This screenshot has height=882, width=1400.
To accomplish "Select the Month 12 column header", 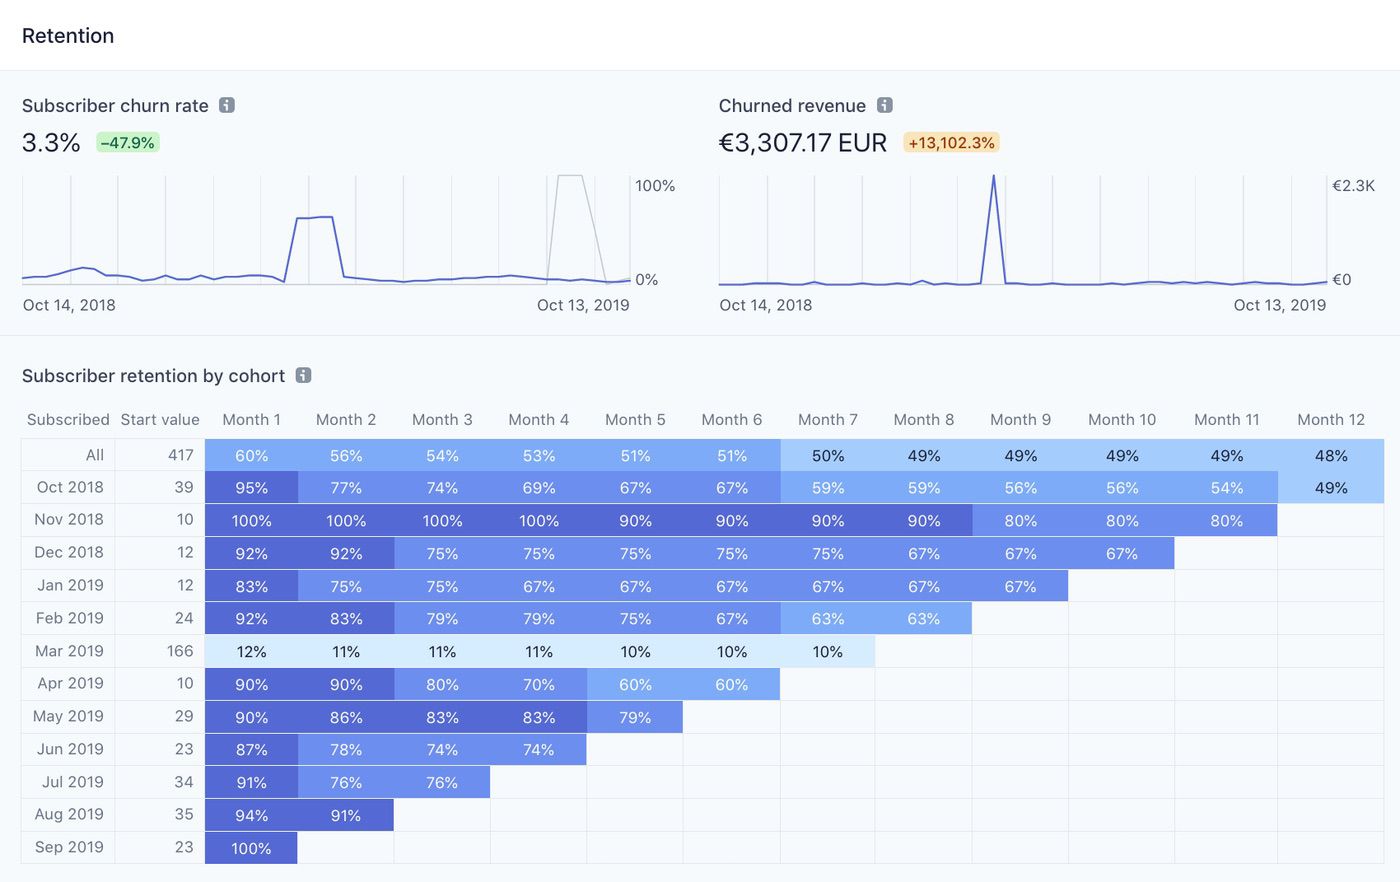I will 1330,420.
